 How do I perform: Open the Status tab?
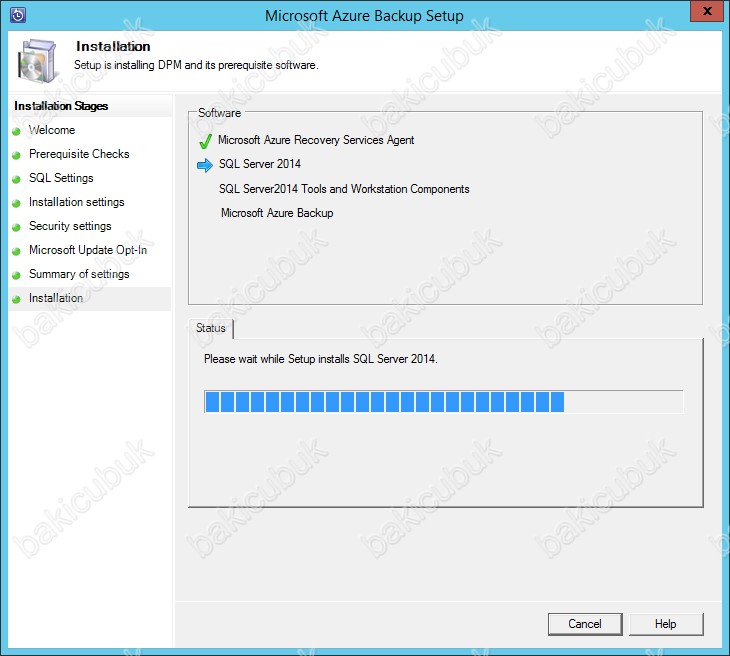pyautogui.click(x=211, y=328)
